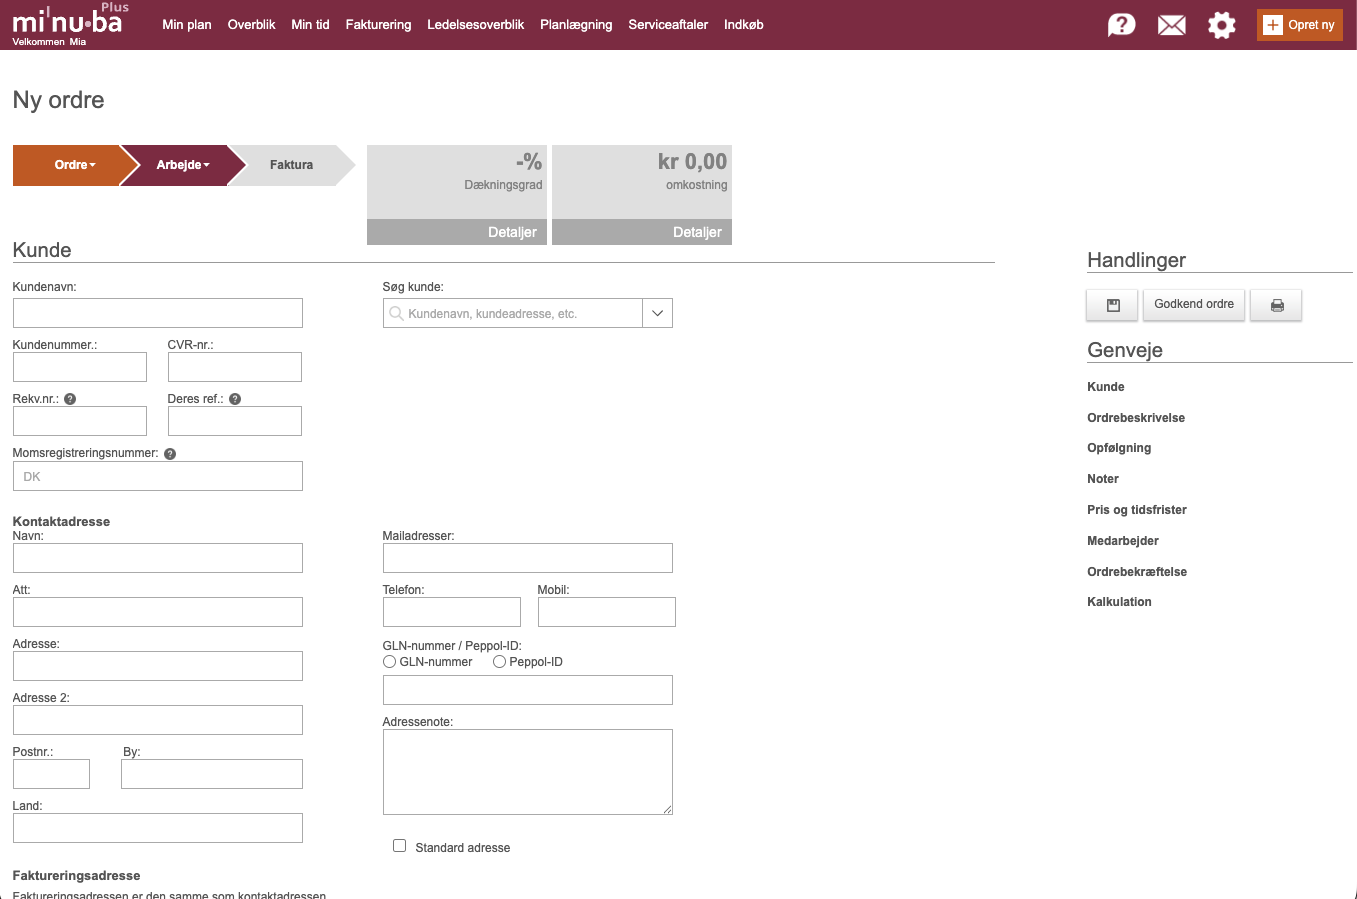Open the Fakturering menu

[378, 25]
